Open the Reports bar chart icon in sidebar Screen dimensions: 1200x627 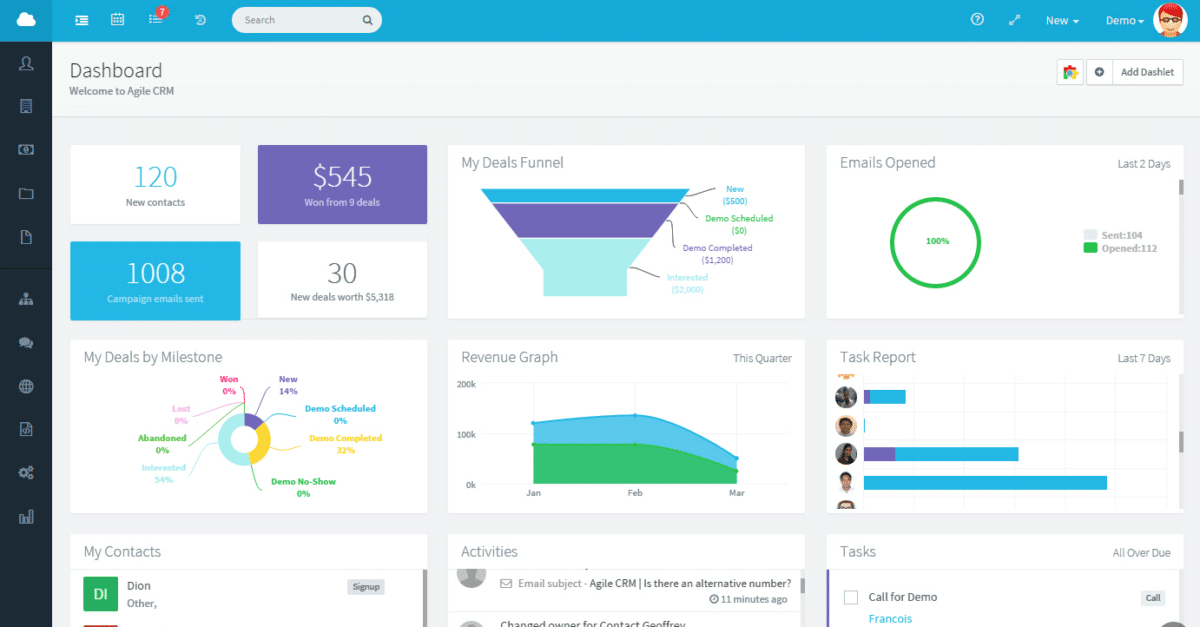27,516
